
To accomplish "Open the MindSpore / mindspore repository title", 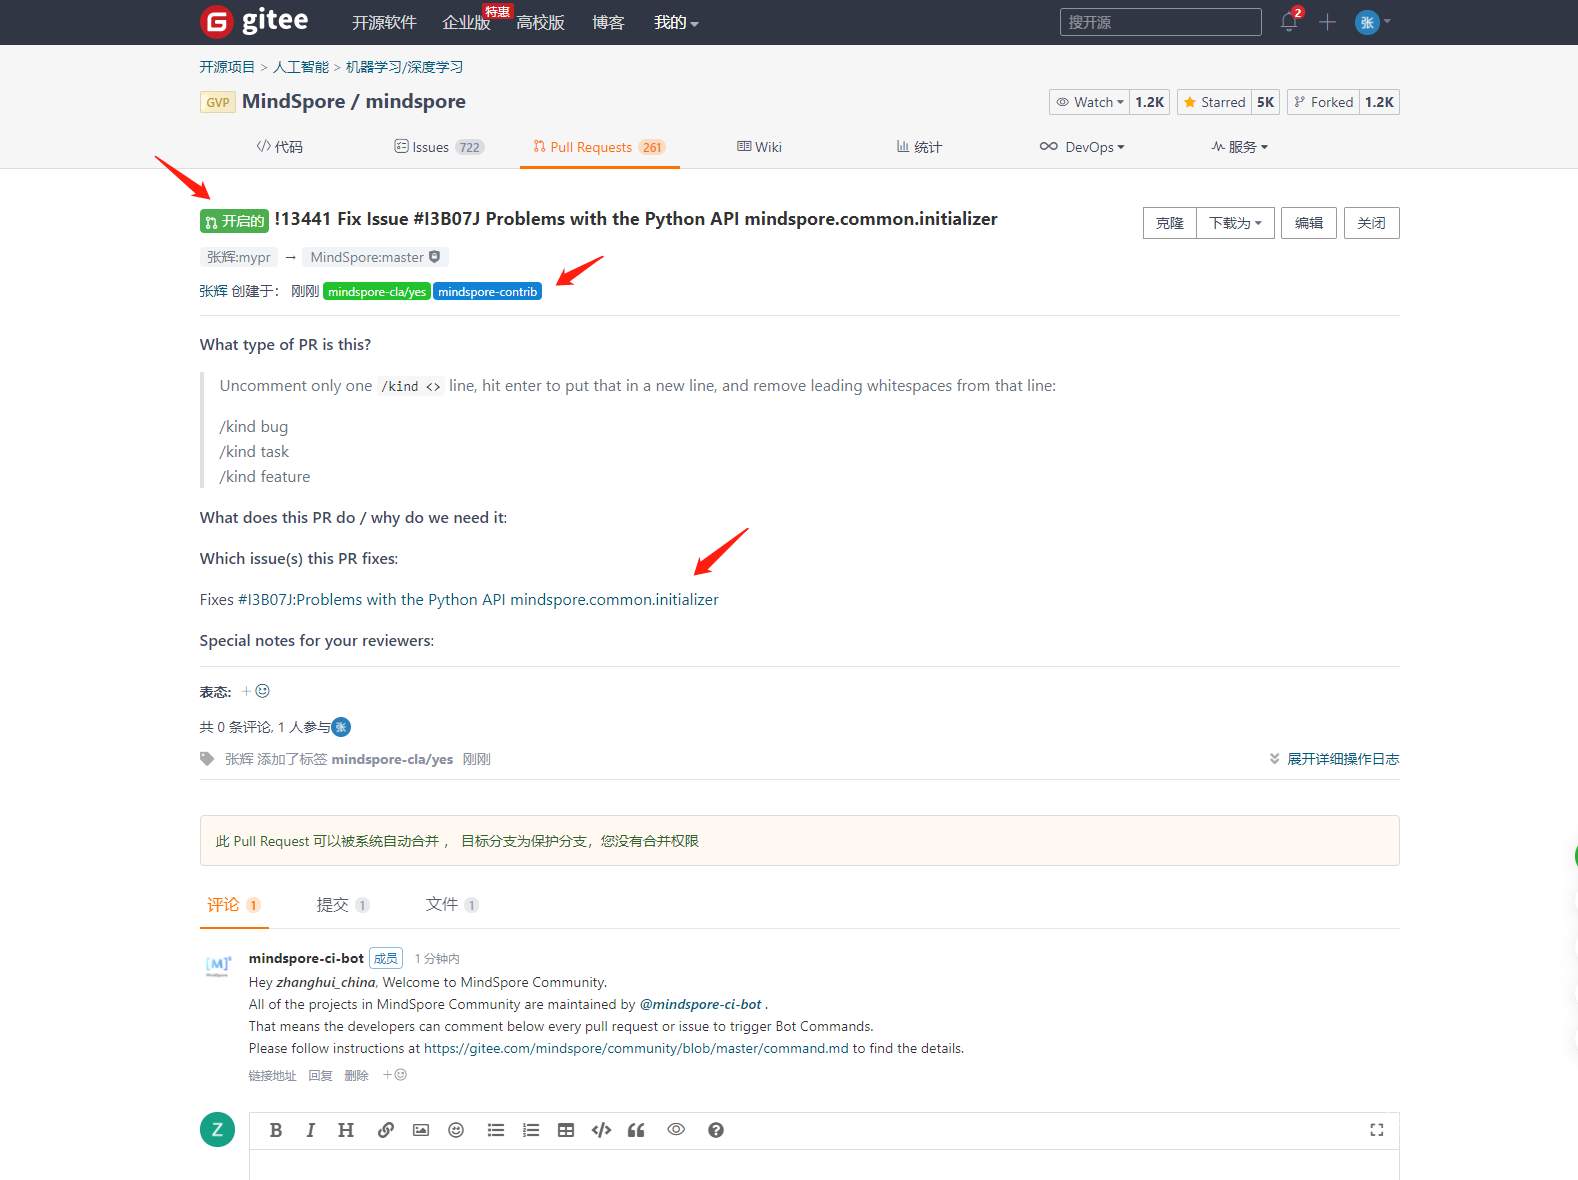I will [x=354, y=101].
